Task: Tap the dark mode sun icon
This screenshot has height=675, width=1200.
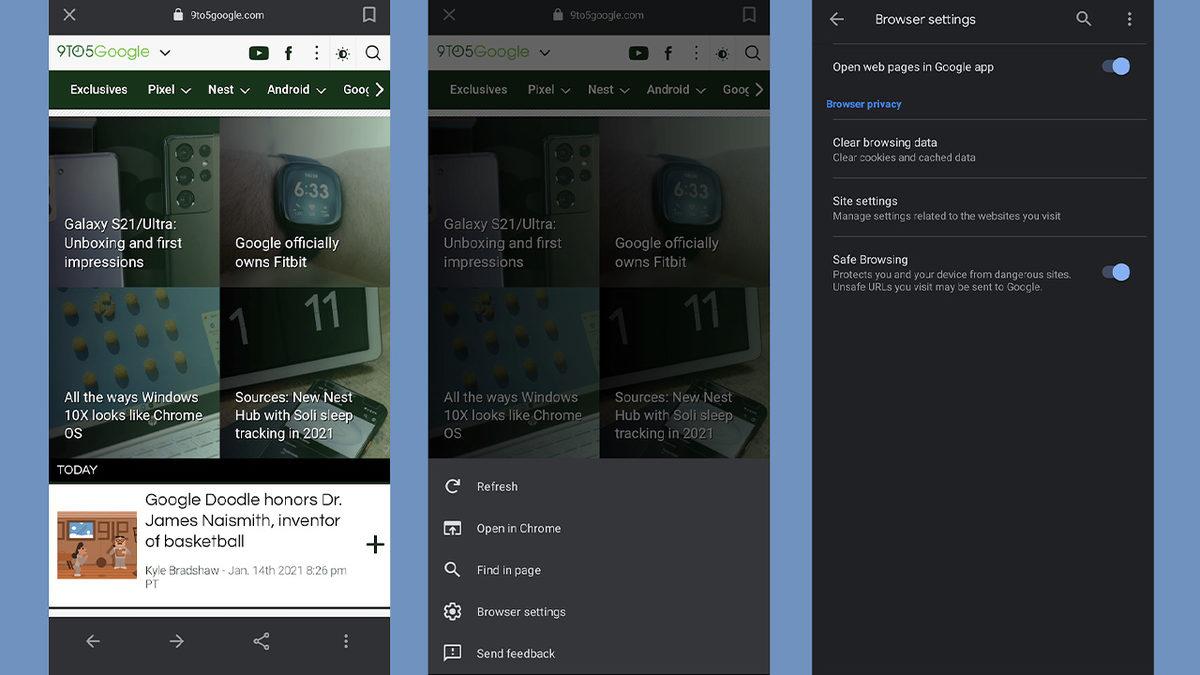Action: 344,52
